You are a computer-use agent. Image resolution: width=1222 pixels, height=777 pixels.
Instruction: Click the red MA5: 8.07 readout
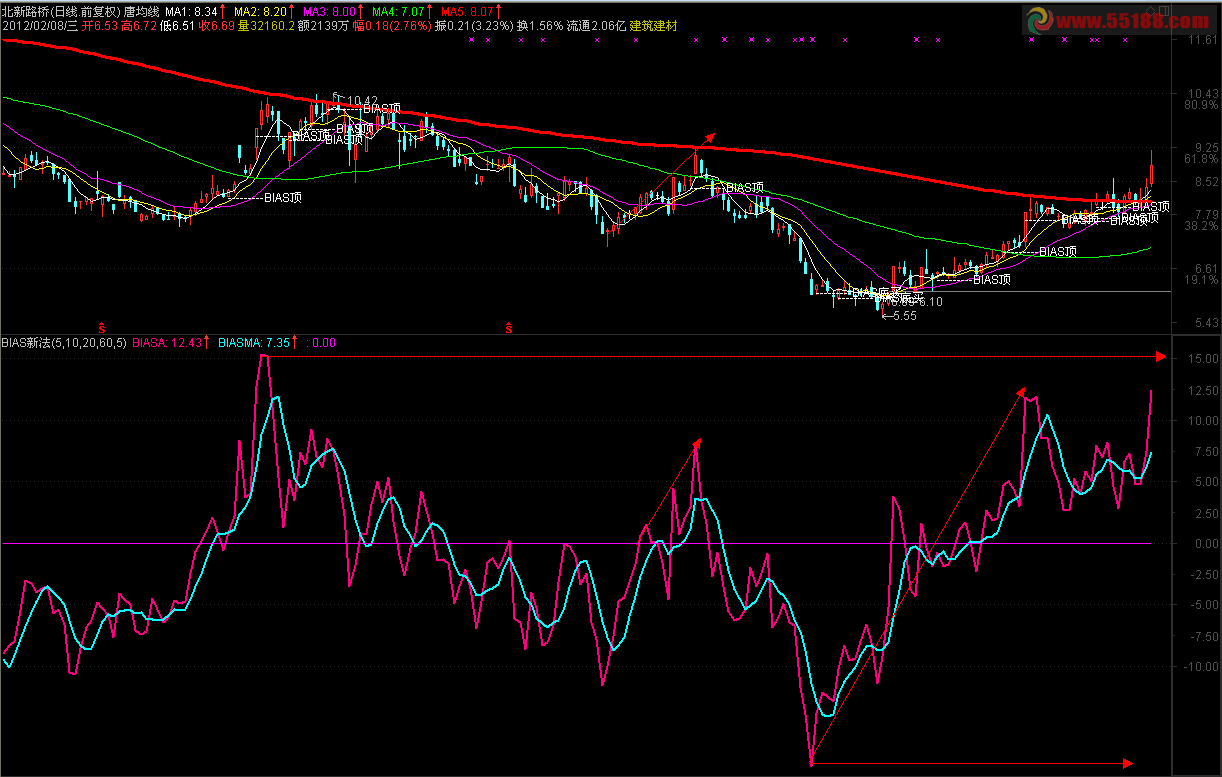[x=467, y=11]
